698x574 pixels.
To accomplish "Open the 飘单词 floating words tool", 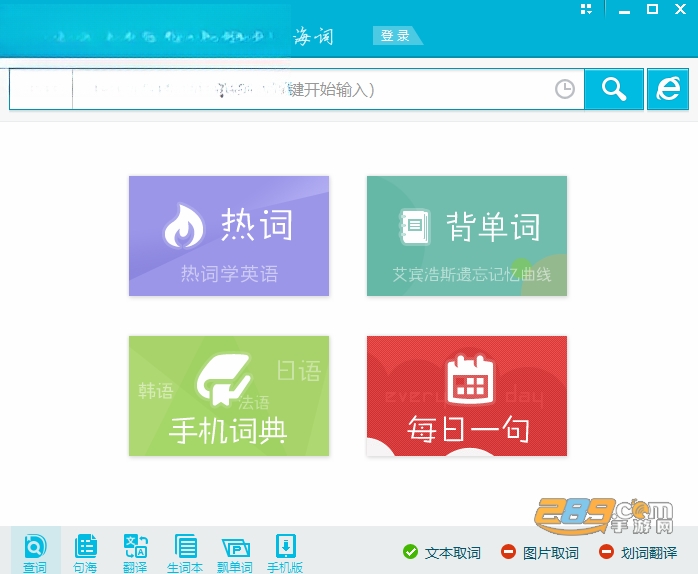I will click(x=235, y=552).
